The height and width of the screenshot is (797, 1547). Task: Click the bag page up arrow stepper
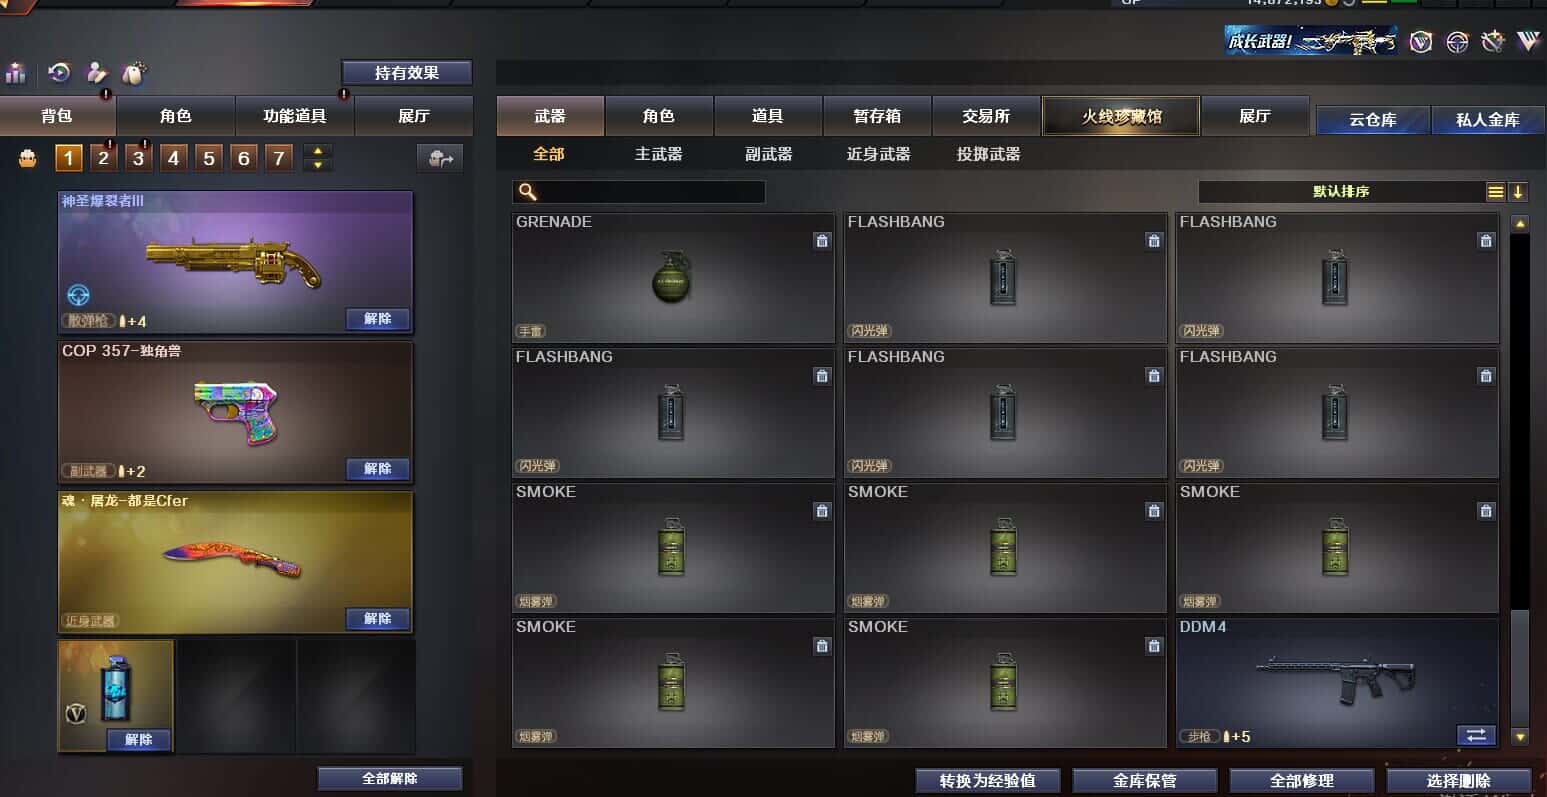pos(318,152)
